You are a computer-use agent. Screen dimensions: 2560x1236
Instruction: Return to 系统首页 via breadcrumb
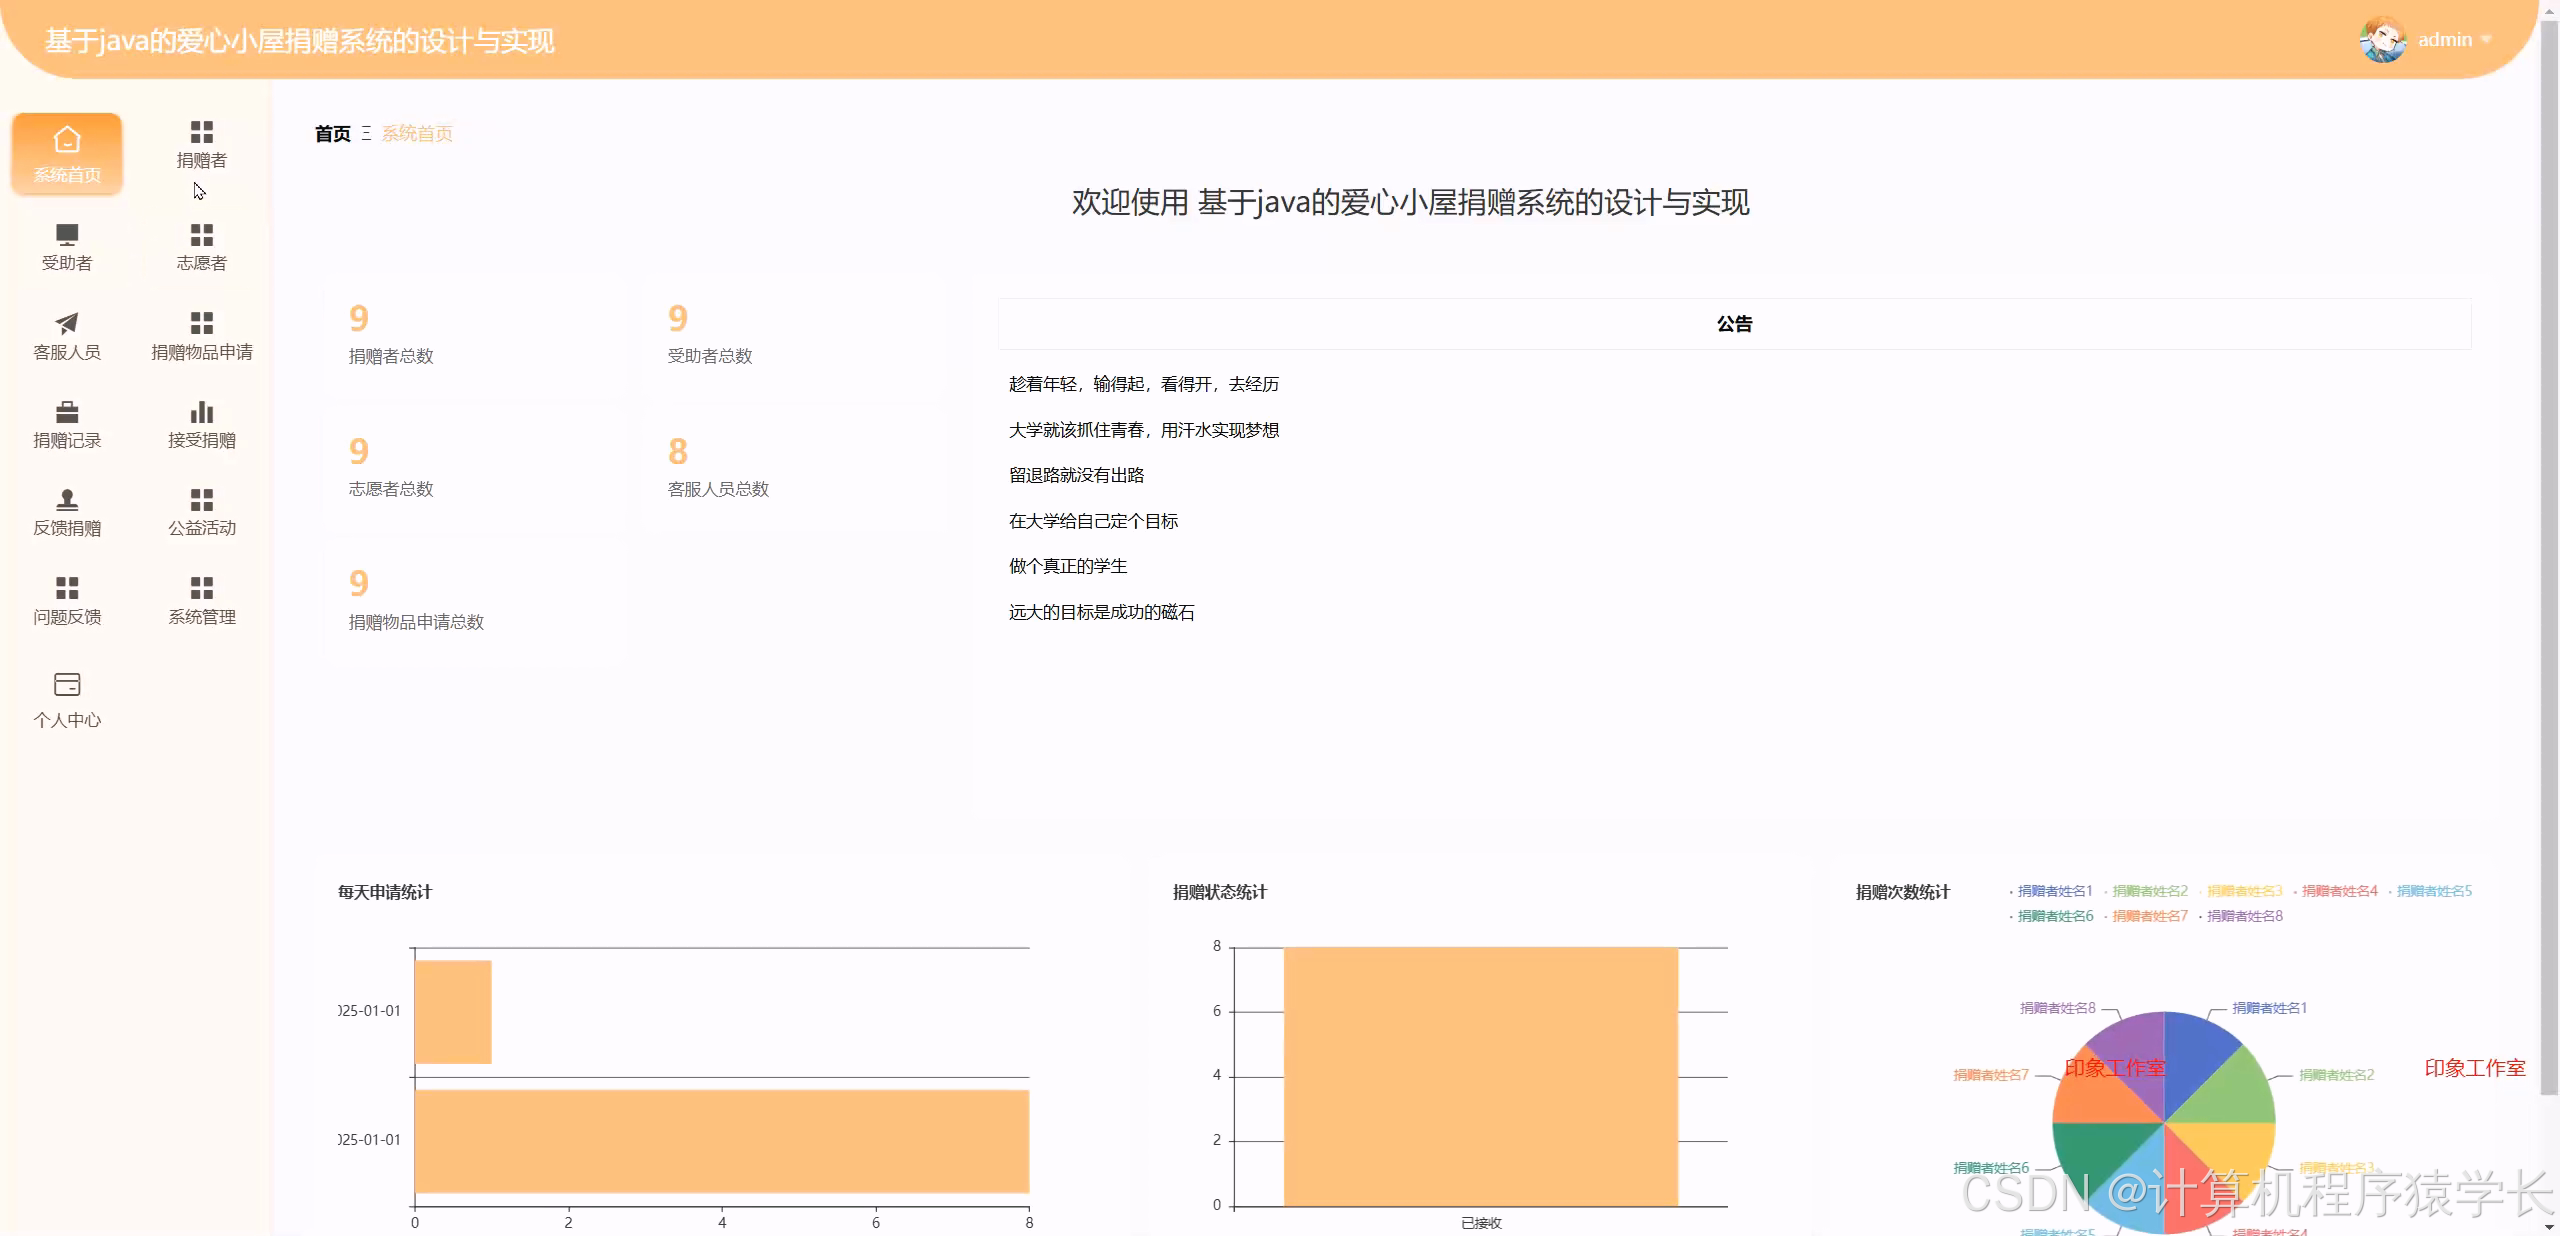pyautogui.click(x=417, y=133)
